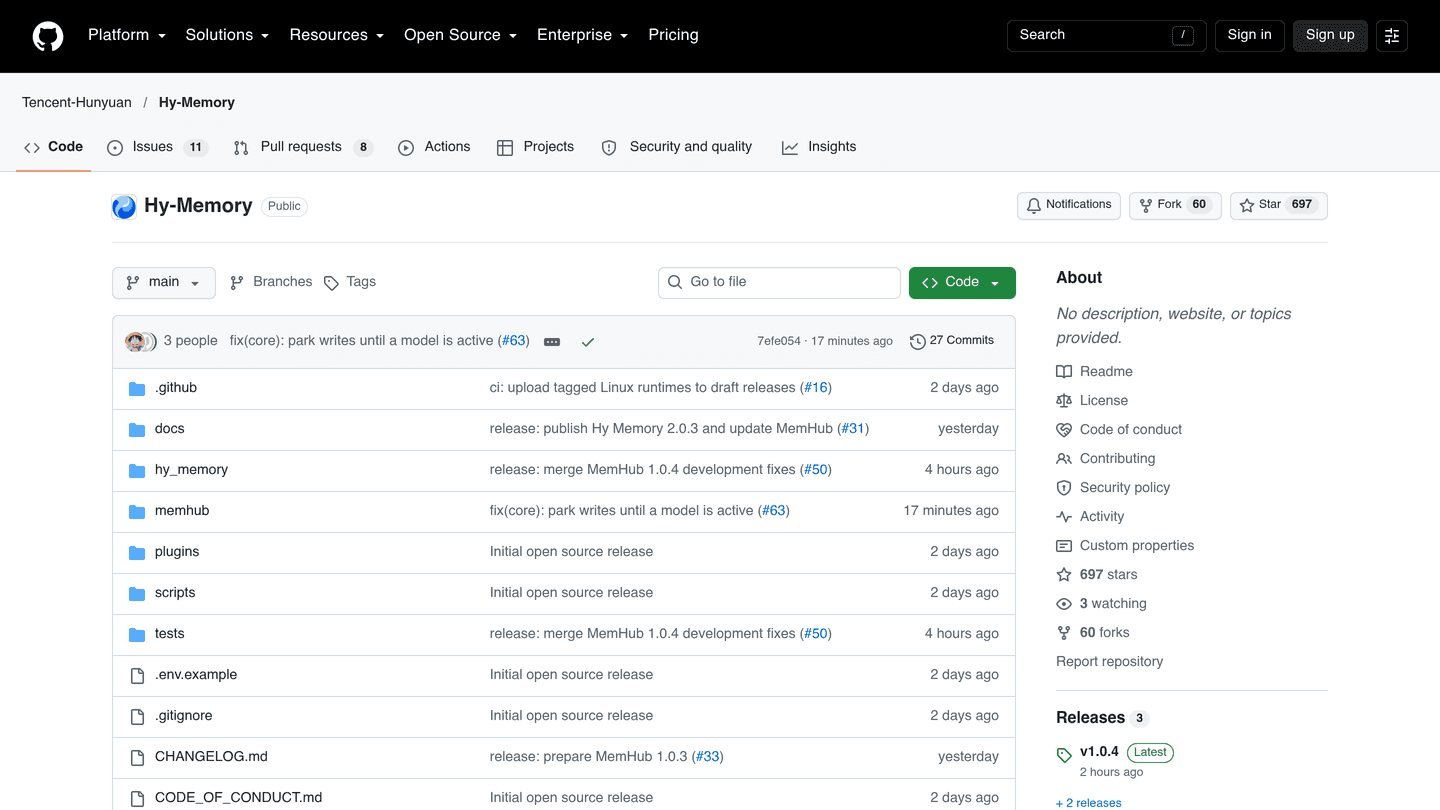Expand the Platform menu

point(126,35)
